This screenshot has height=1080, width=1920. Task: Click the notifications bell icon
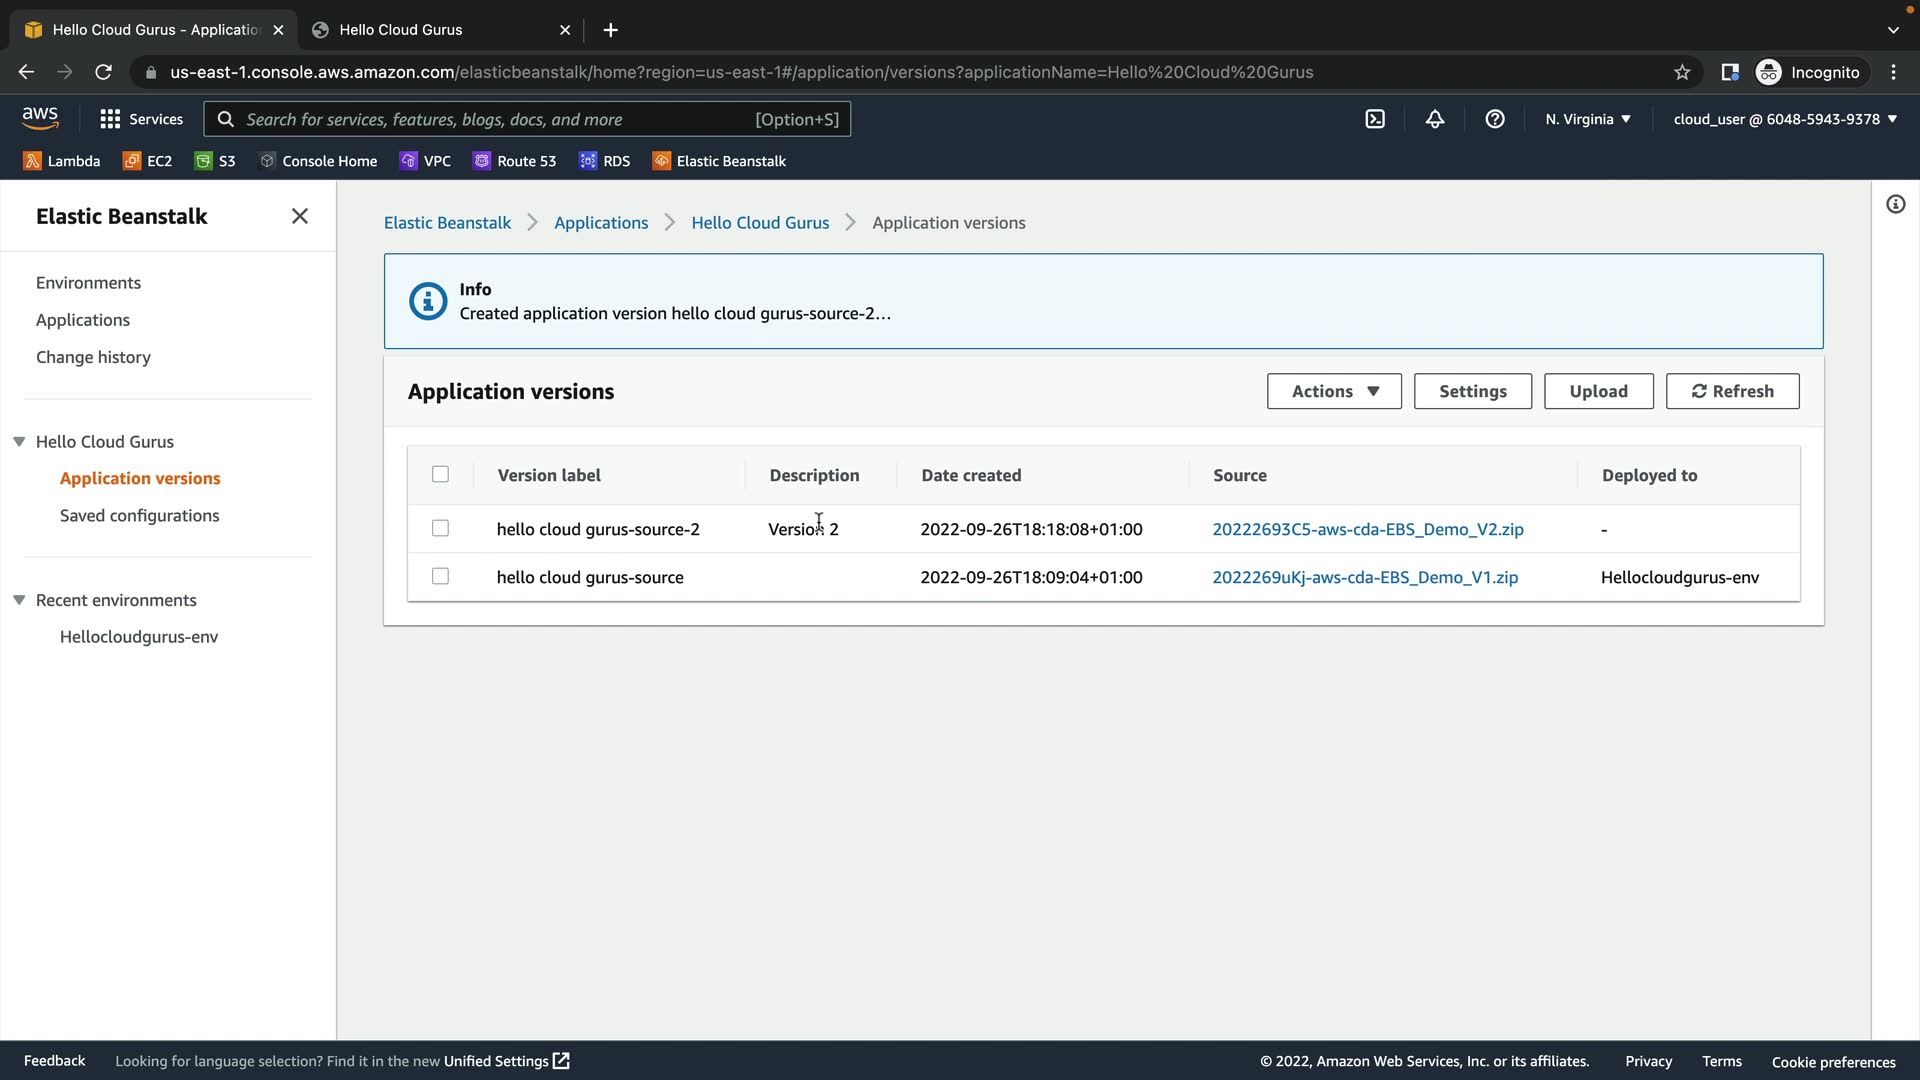pyautogui.click(x=1435, y=119)
